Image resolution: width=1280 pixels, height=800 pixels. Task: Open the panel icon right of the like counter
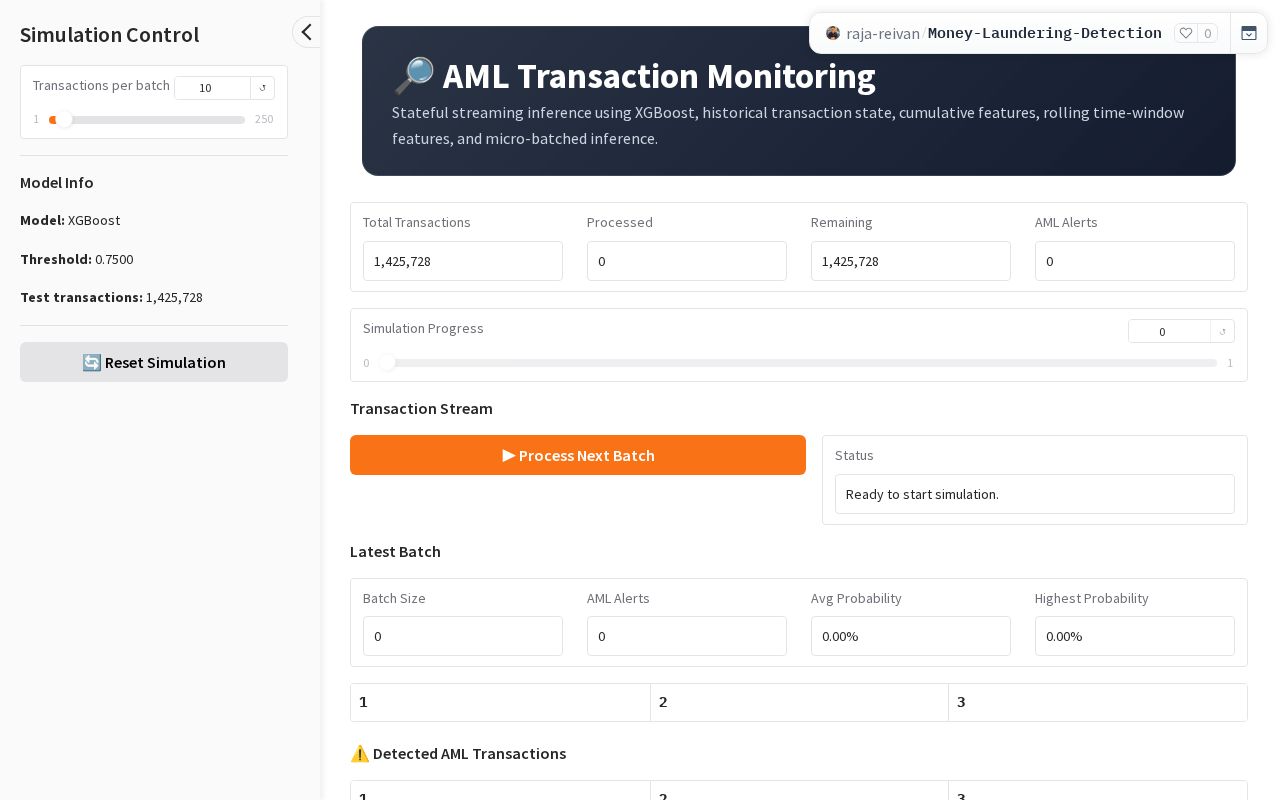click(1249, 33)
